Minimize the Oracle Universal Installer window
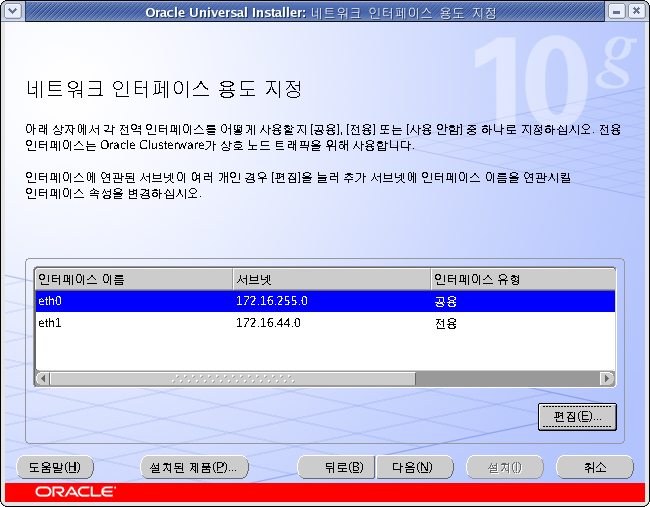This screenshot has height=507, width=650. click(x=616, y=11)
